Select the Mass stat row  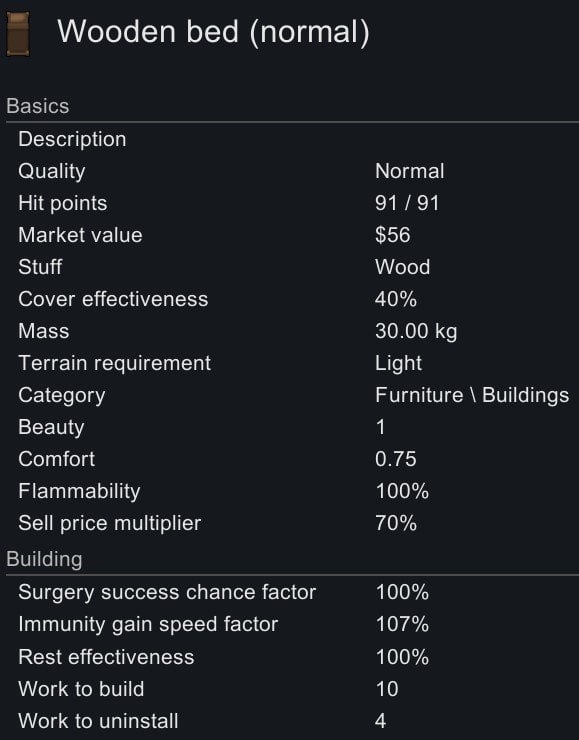coord(293,331)
